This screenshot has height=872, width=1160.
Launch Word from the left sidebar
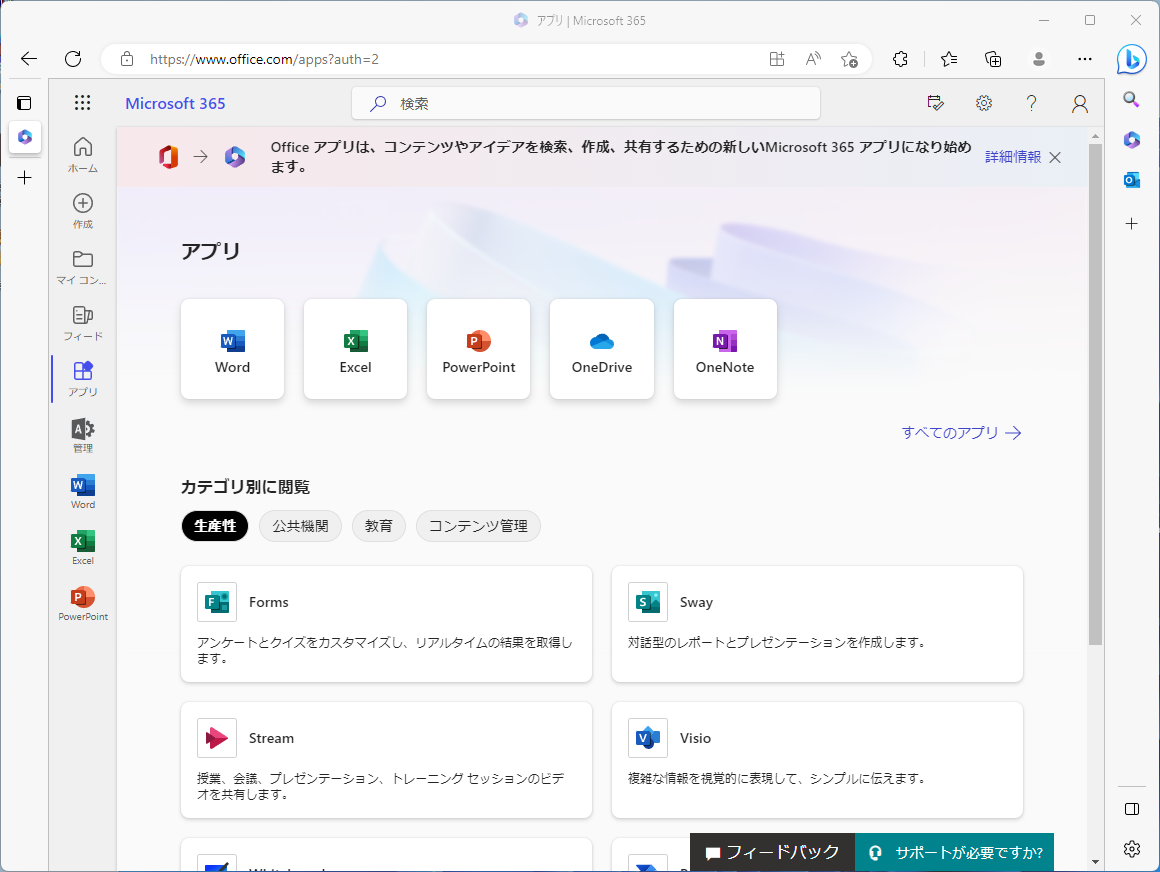pos(83,491)
